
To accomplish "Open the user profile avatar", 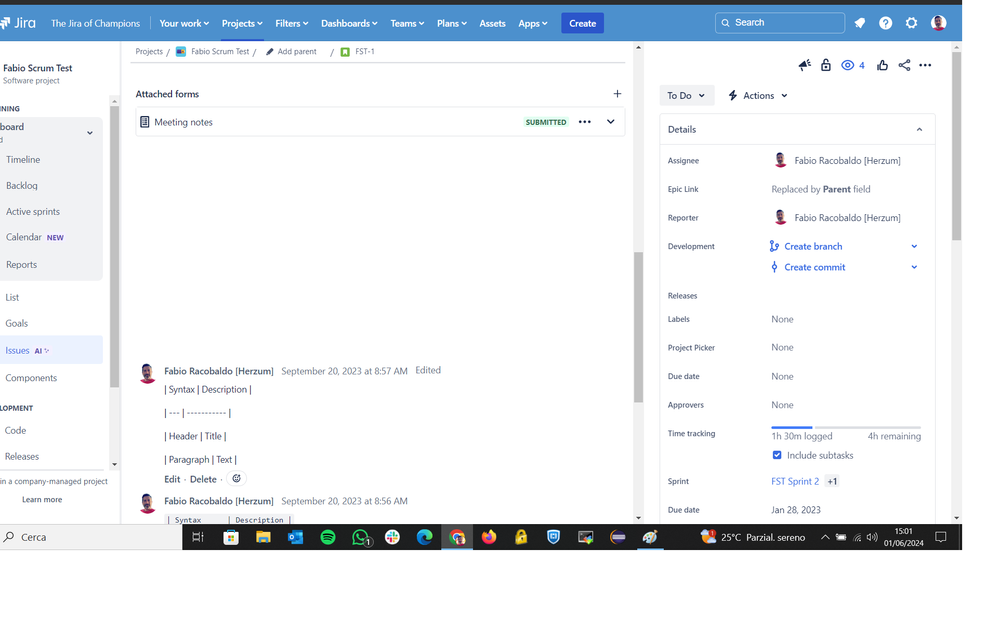I will (x=938, y=24).
